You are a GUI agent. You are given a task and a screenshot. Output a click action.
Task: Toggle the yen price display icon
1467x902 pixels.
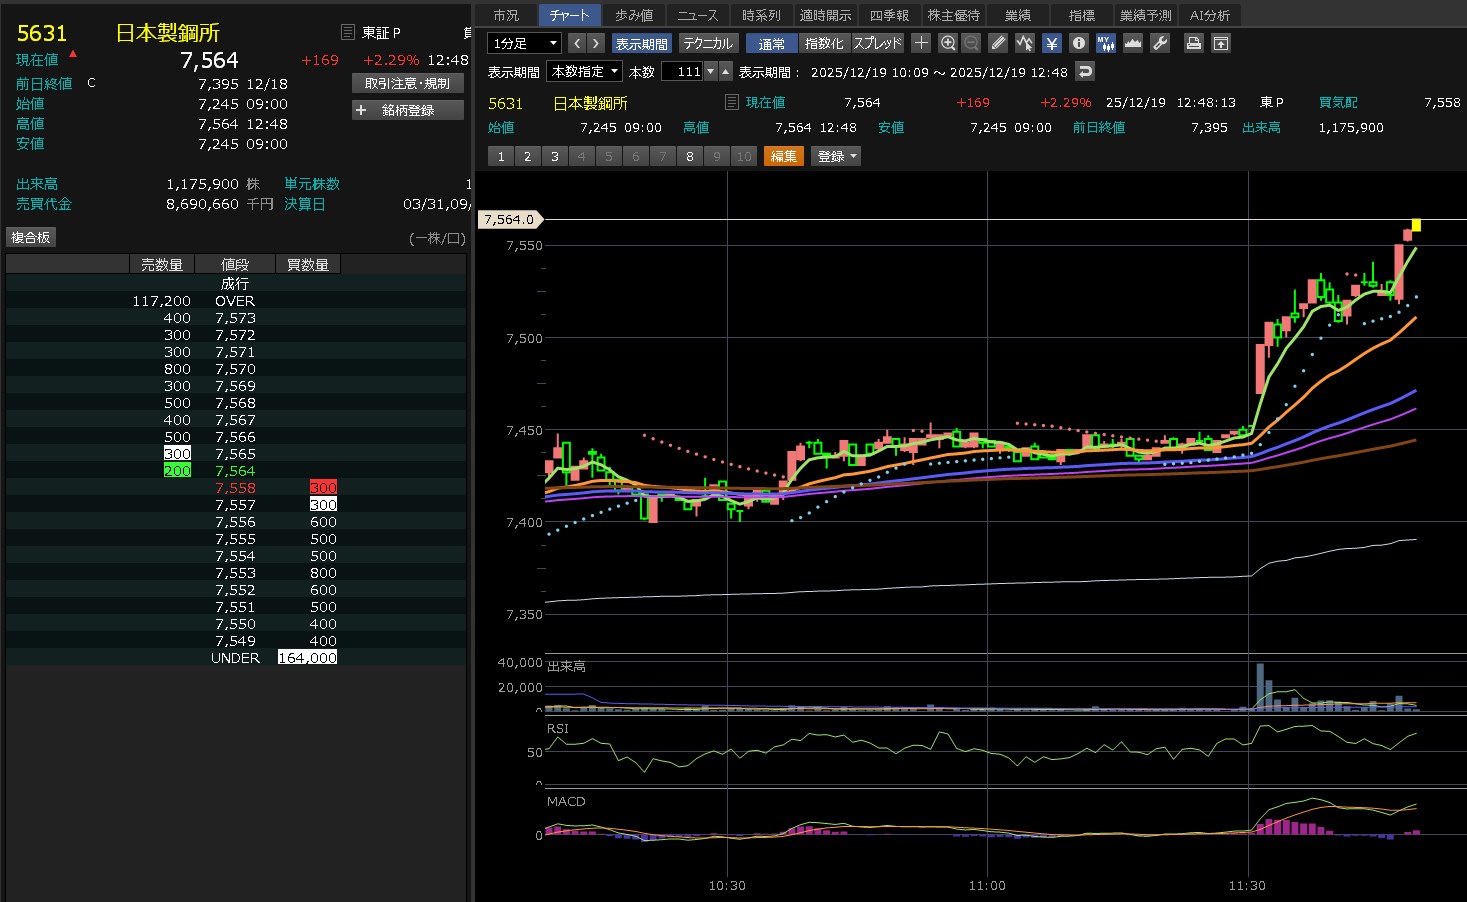click(x=1052, y=43)
